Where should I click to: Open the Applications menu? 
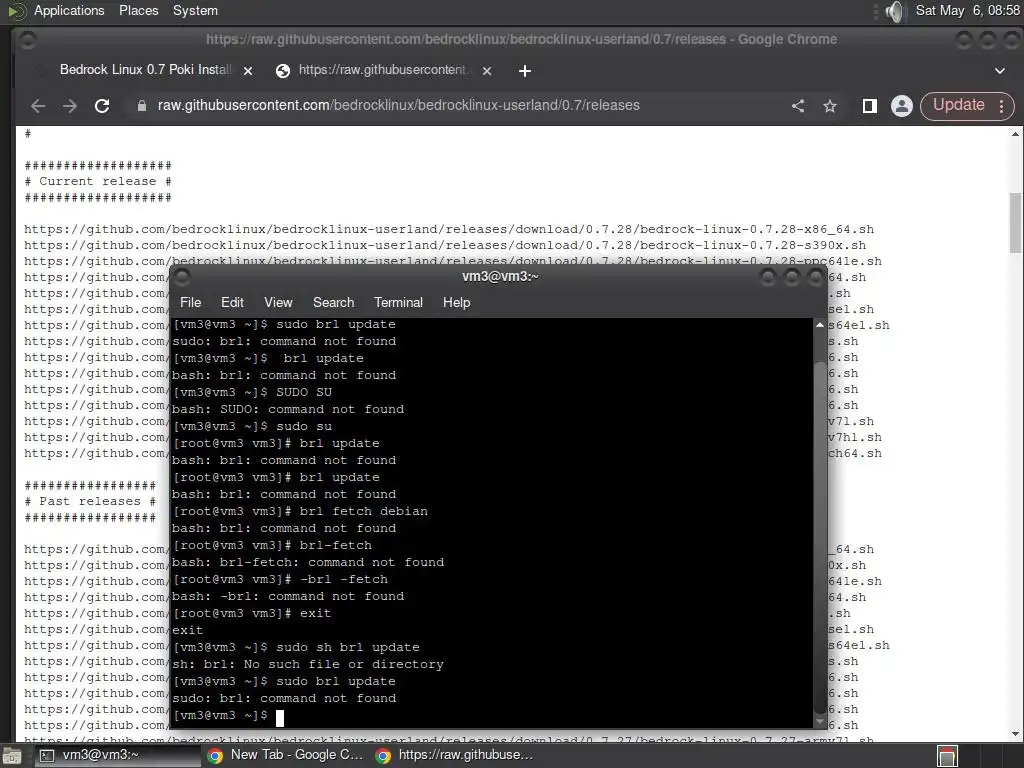tap(69, 10)
